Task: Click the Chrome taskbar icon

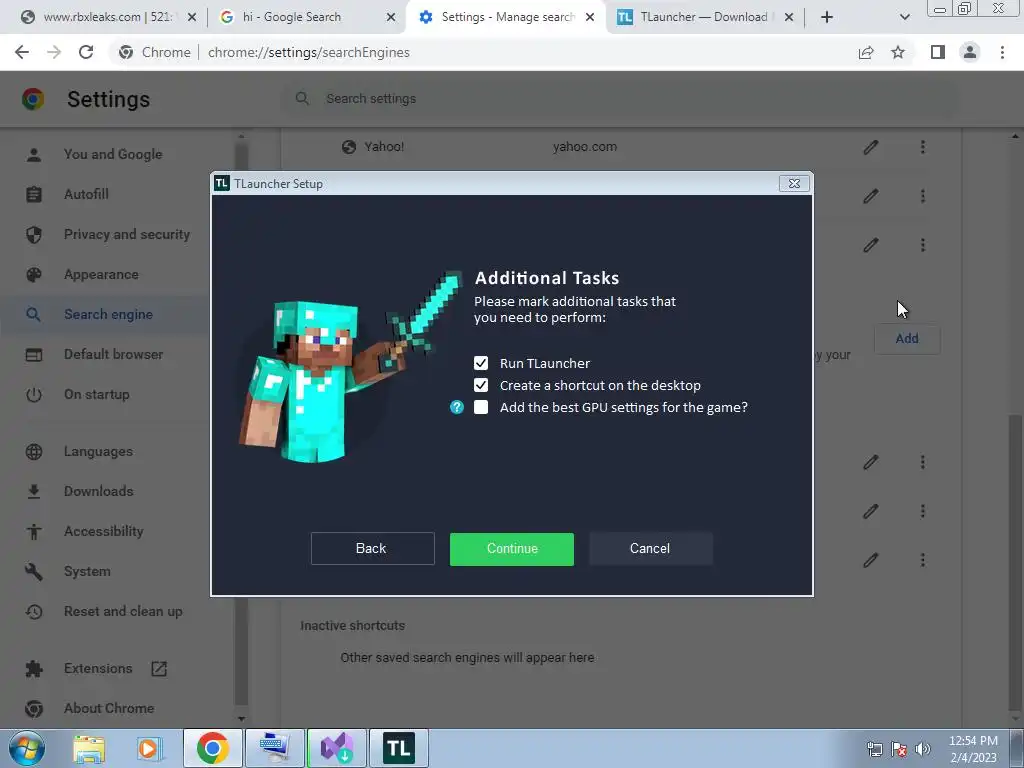Action: point(212,748)
